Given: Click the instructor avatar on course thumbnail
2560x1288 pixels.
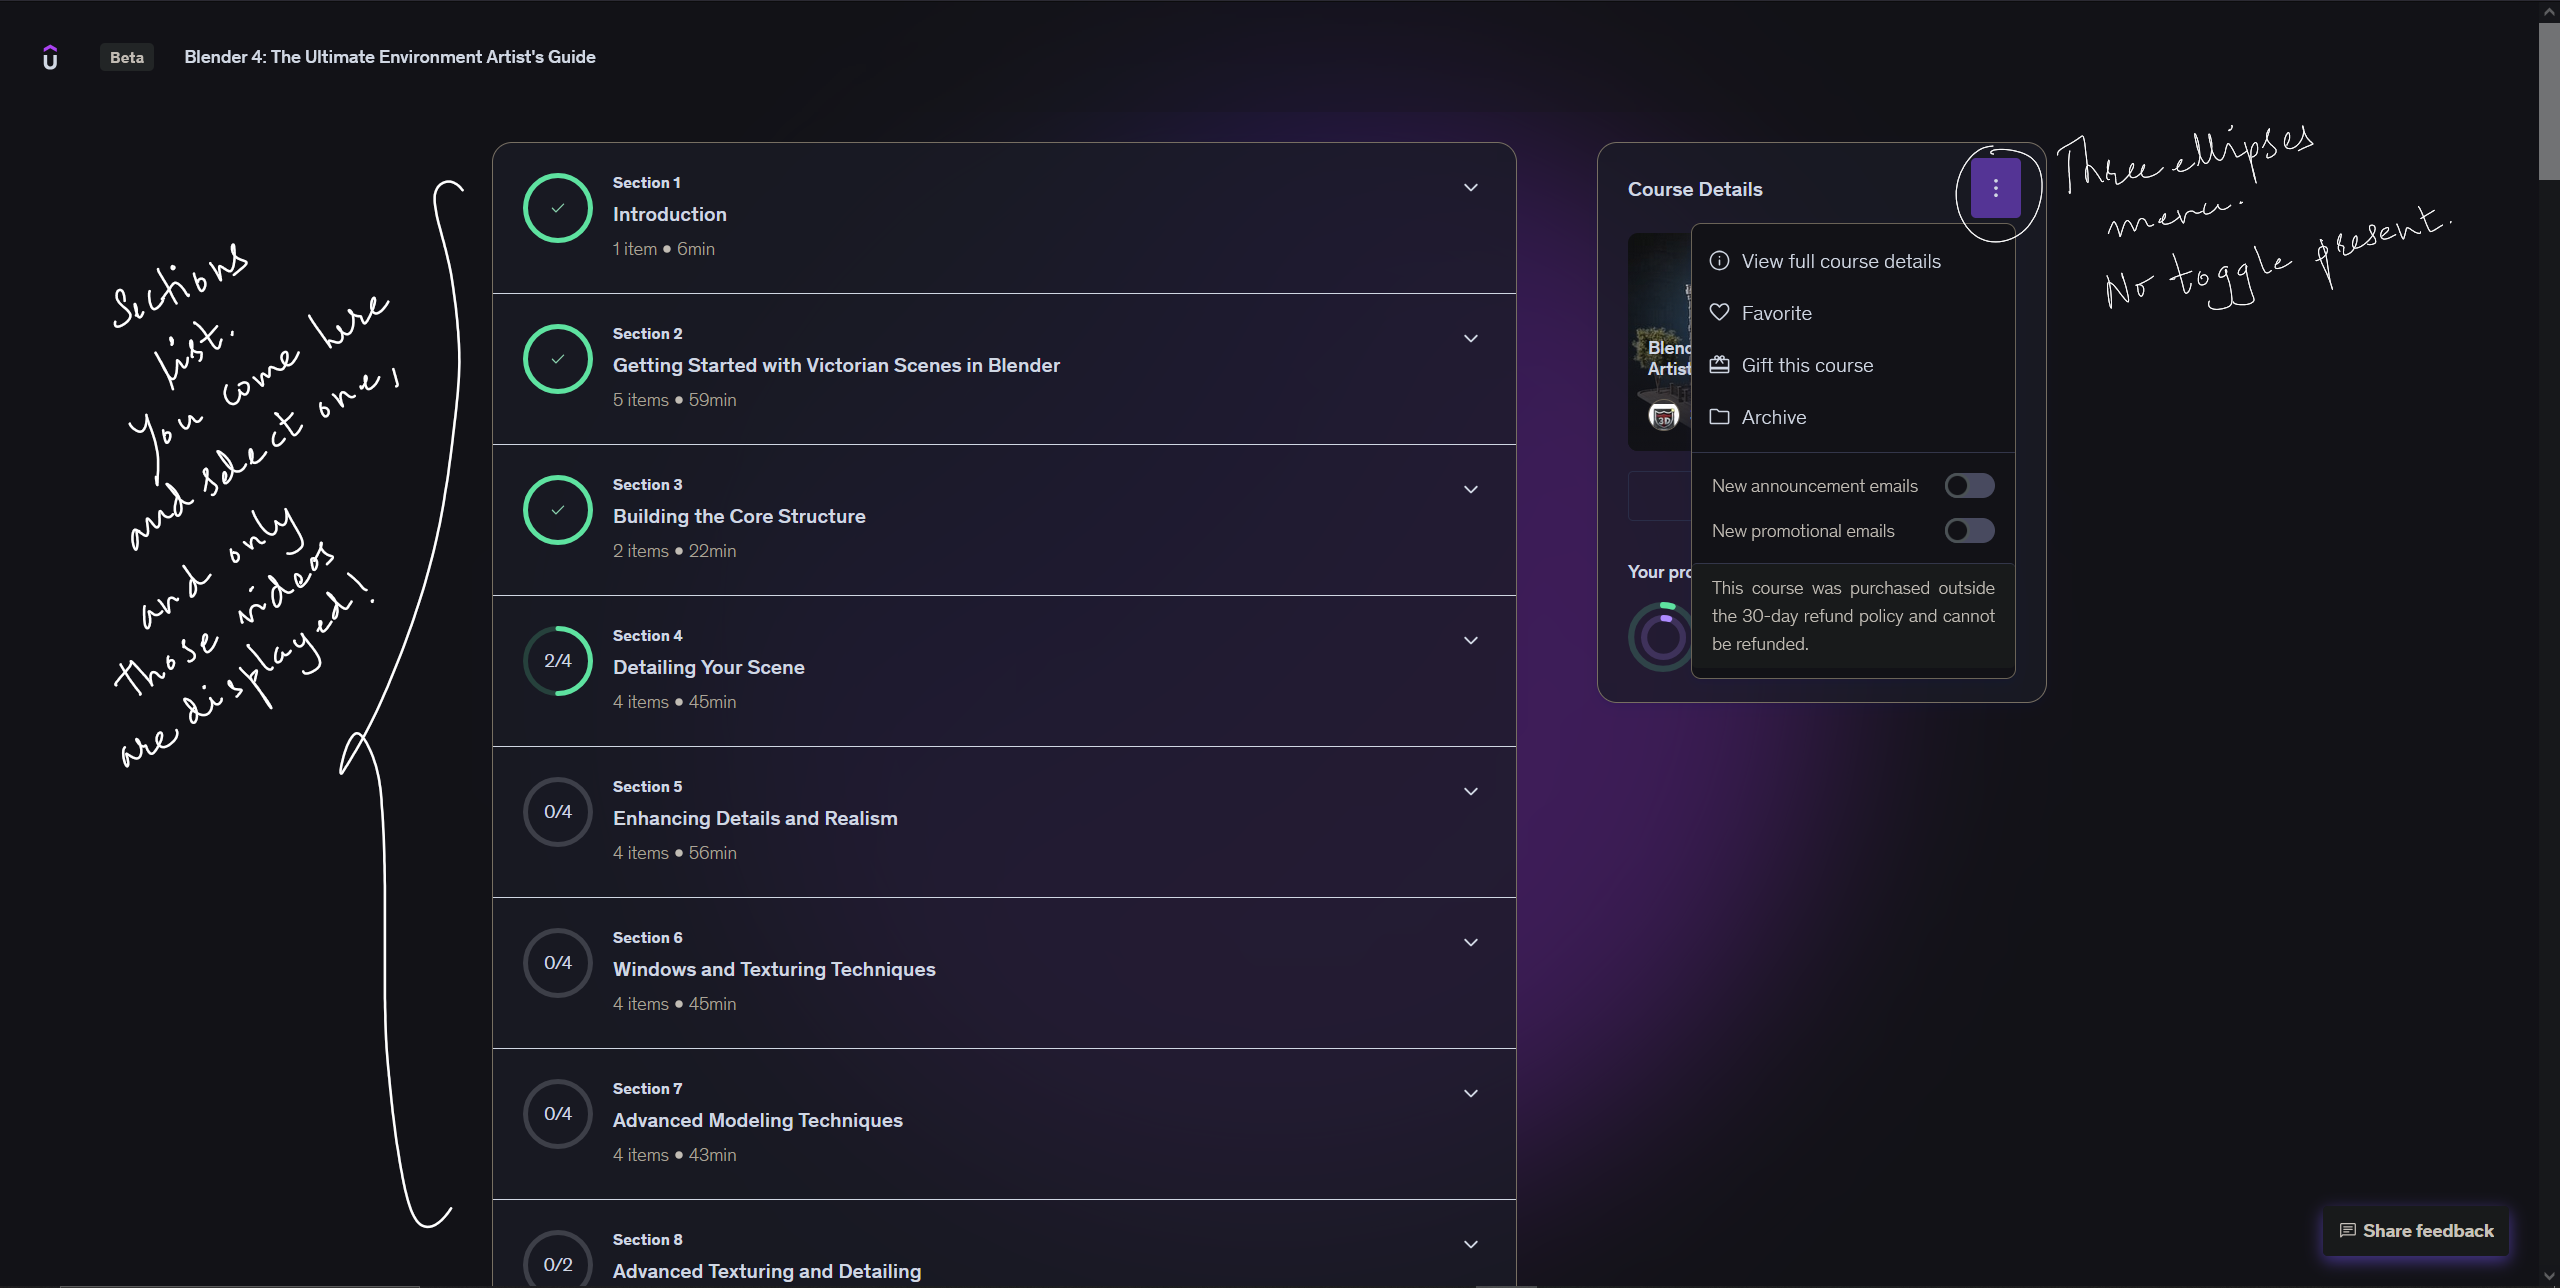Looking at the screenshot, I should click(1663, 416).
